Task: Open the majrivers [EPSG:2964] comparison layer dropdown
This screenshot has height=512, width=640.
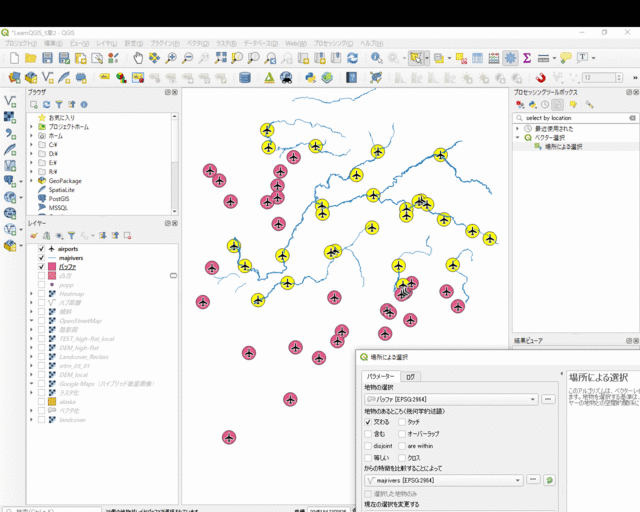Action: click(444, 480)
